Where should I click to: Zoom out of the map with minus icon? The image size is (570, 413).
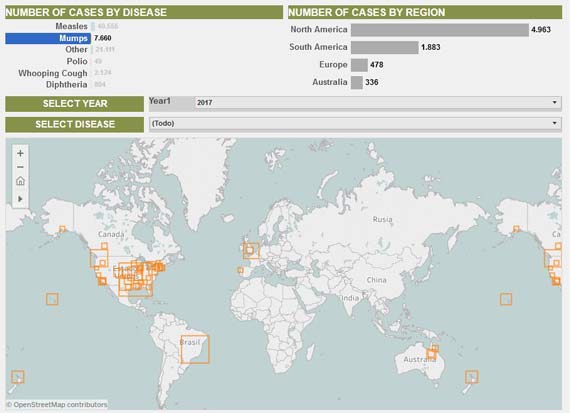click(20, 167)
